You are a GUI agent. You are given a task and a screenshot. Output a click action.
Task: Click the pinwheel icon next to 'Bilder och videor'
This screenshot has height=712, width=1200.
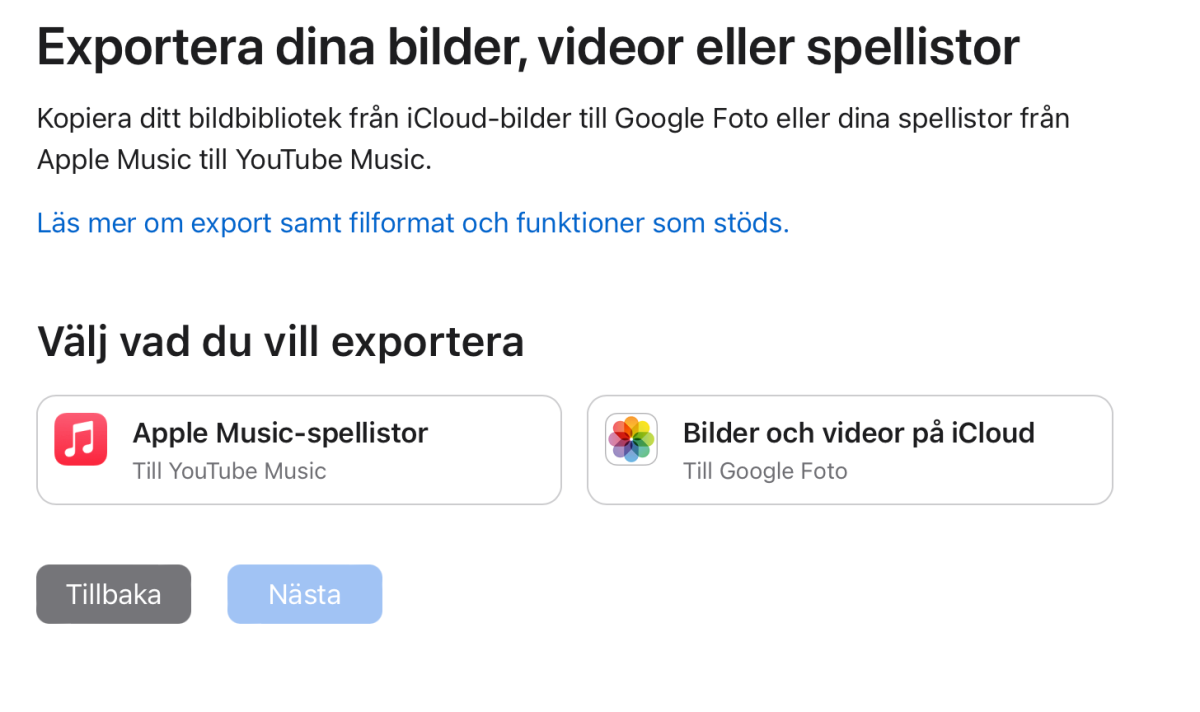pyautogui.click(x=631, y=439)
